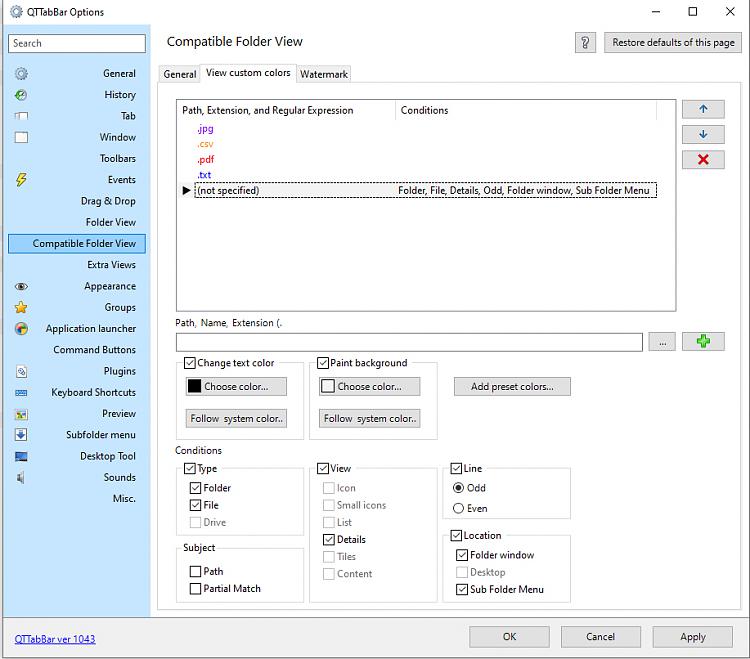Check the Path subject checkbox
The width and height of the screenshot is (750, 659).
tap(195, 571)
